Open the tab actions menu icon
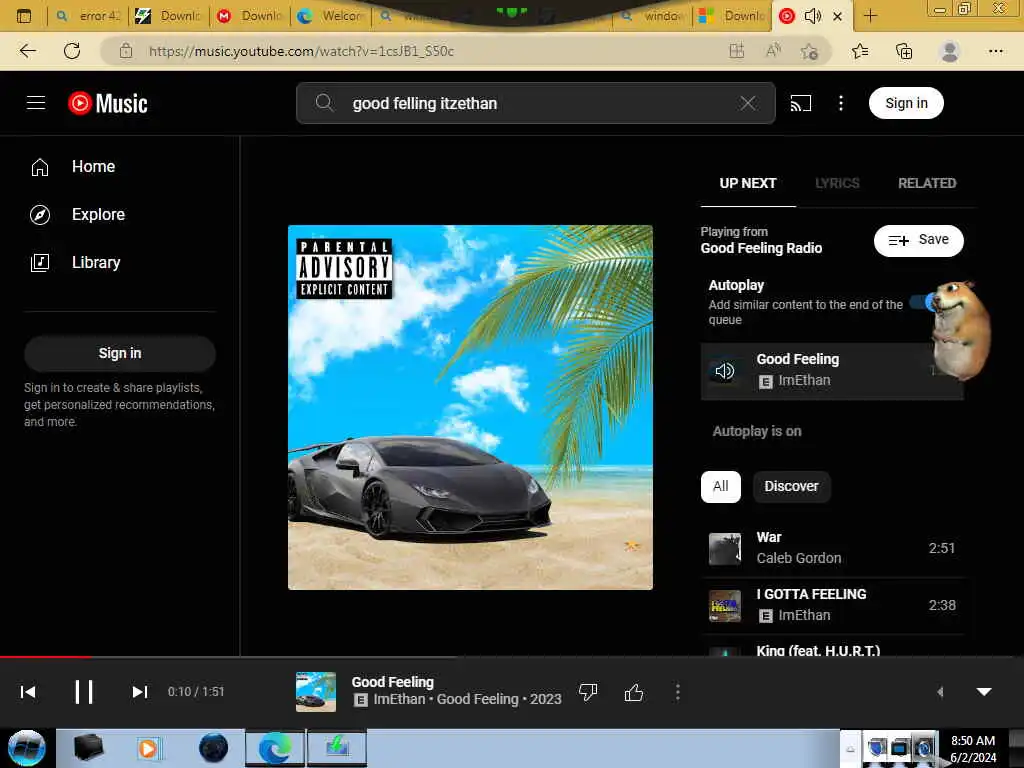Screen dimensions: 1024x768 [24, 16]
